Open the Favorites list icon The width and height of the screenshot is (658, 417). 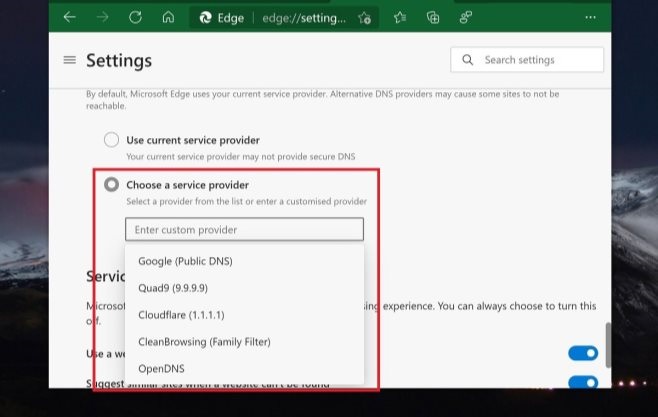point(400,17)
